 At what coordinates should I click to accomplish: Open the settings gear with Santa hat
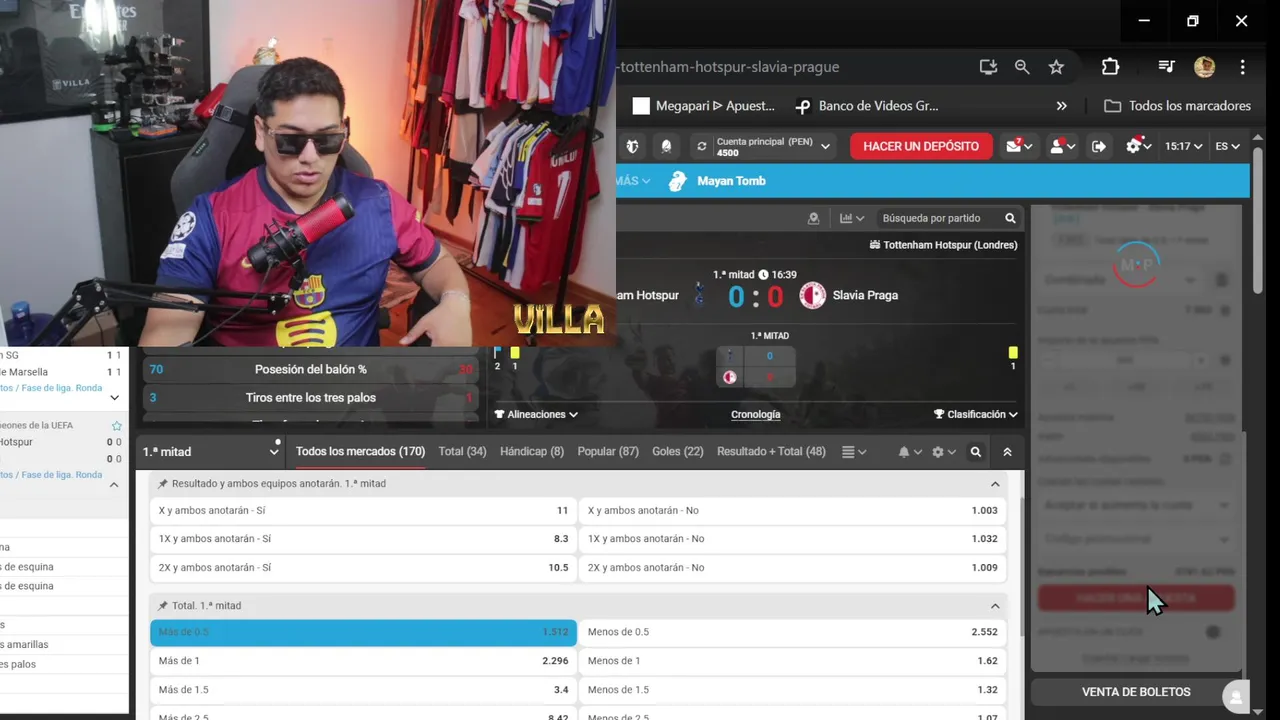[1138, 146]
